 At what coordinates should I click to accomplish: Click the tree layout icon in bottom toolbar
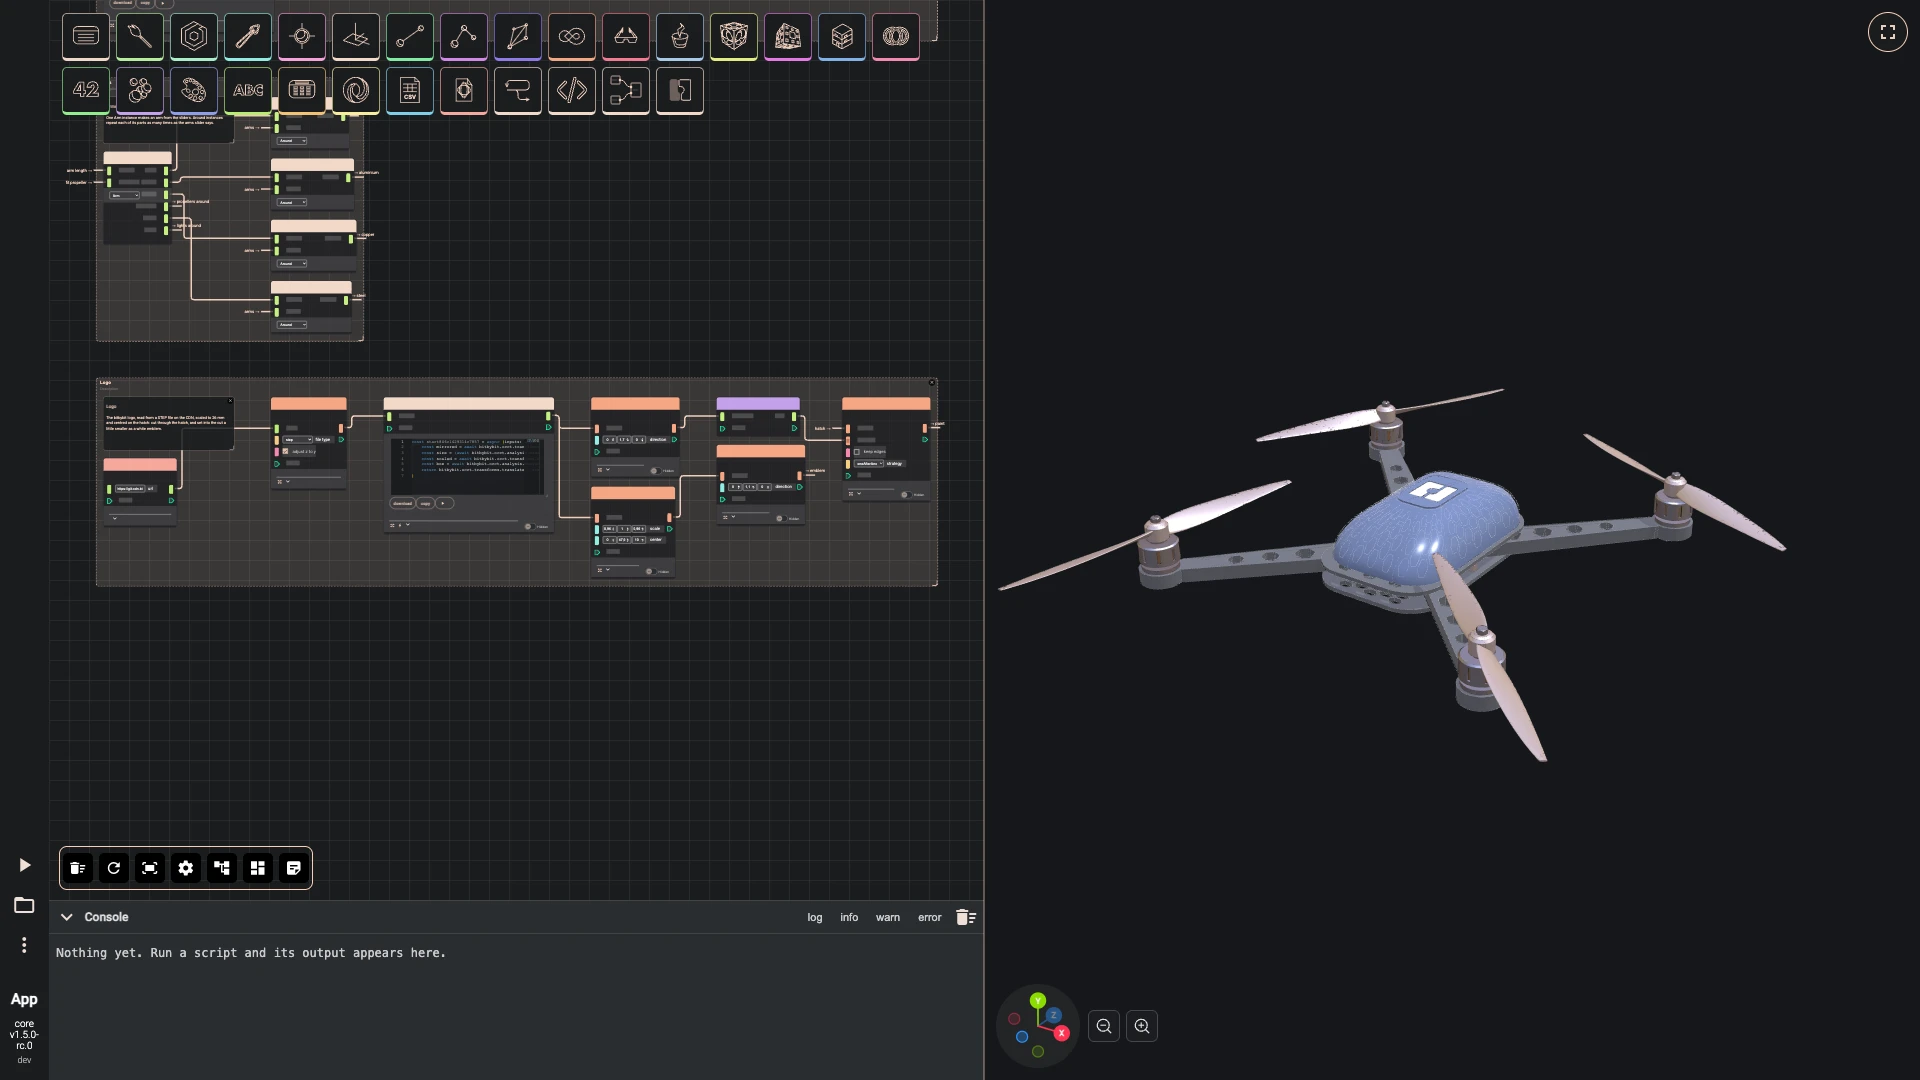click(222, 868)
